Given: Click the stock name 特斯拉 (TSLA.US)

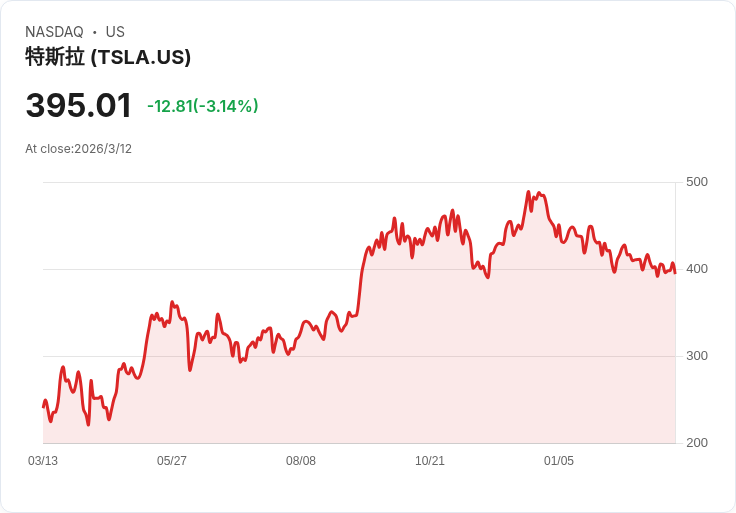Looking at the screenshot, I should click(108, 57).
